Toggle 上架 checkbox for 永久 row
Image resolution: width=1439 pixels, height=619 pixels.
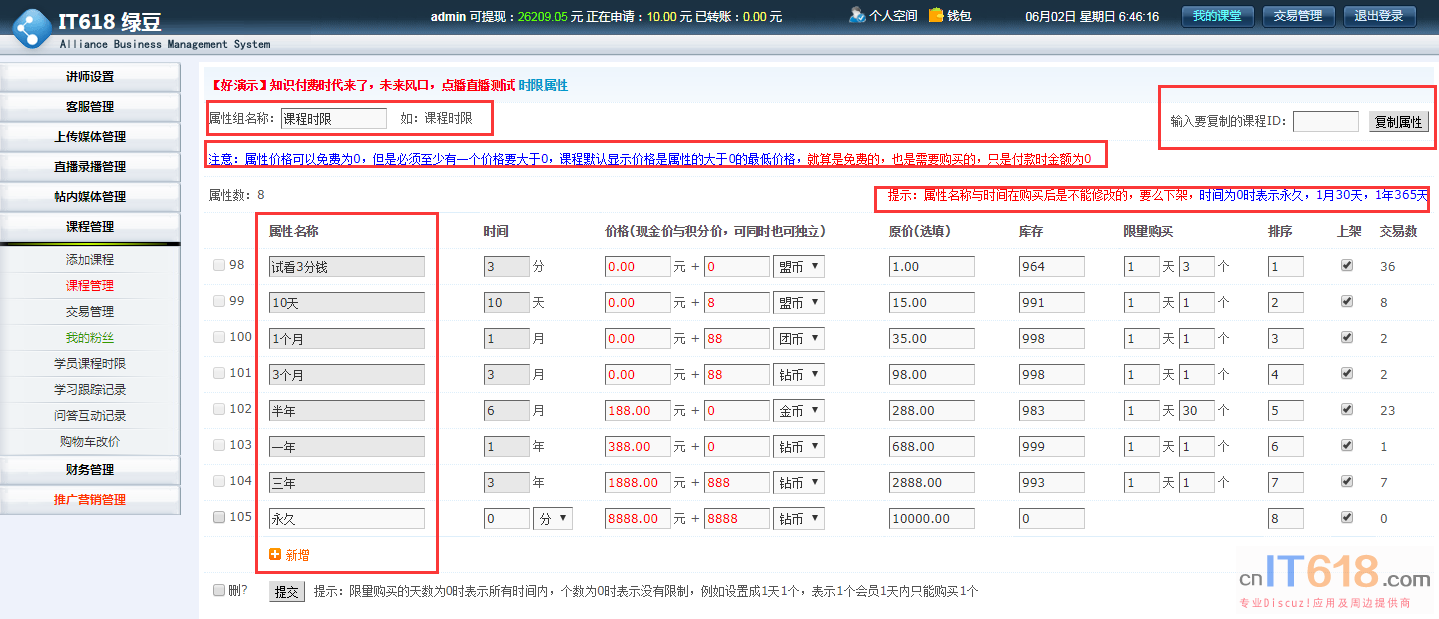tap(1346, 517)
